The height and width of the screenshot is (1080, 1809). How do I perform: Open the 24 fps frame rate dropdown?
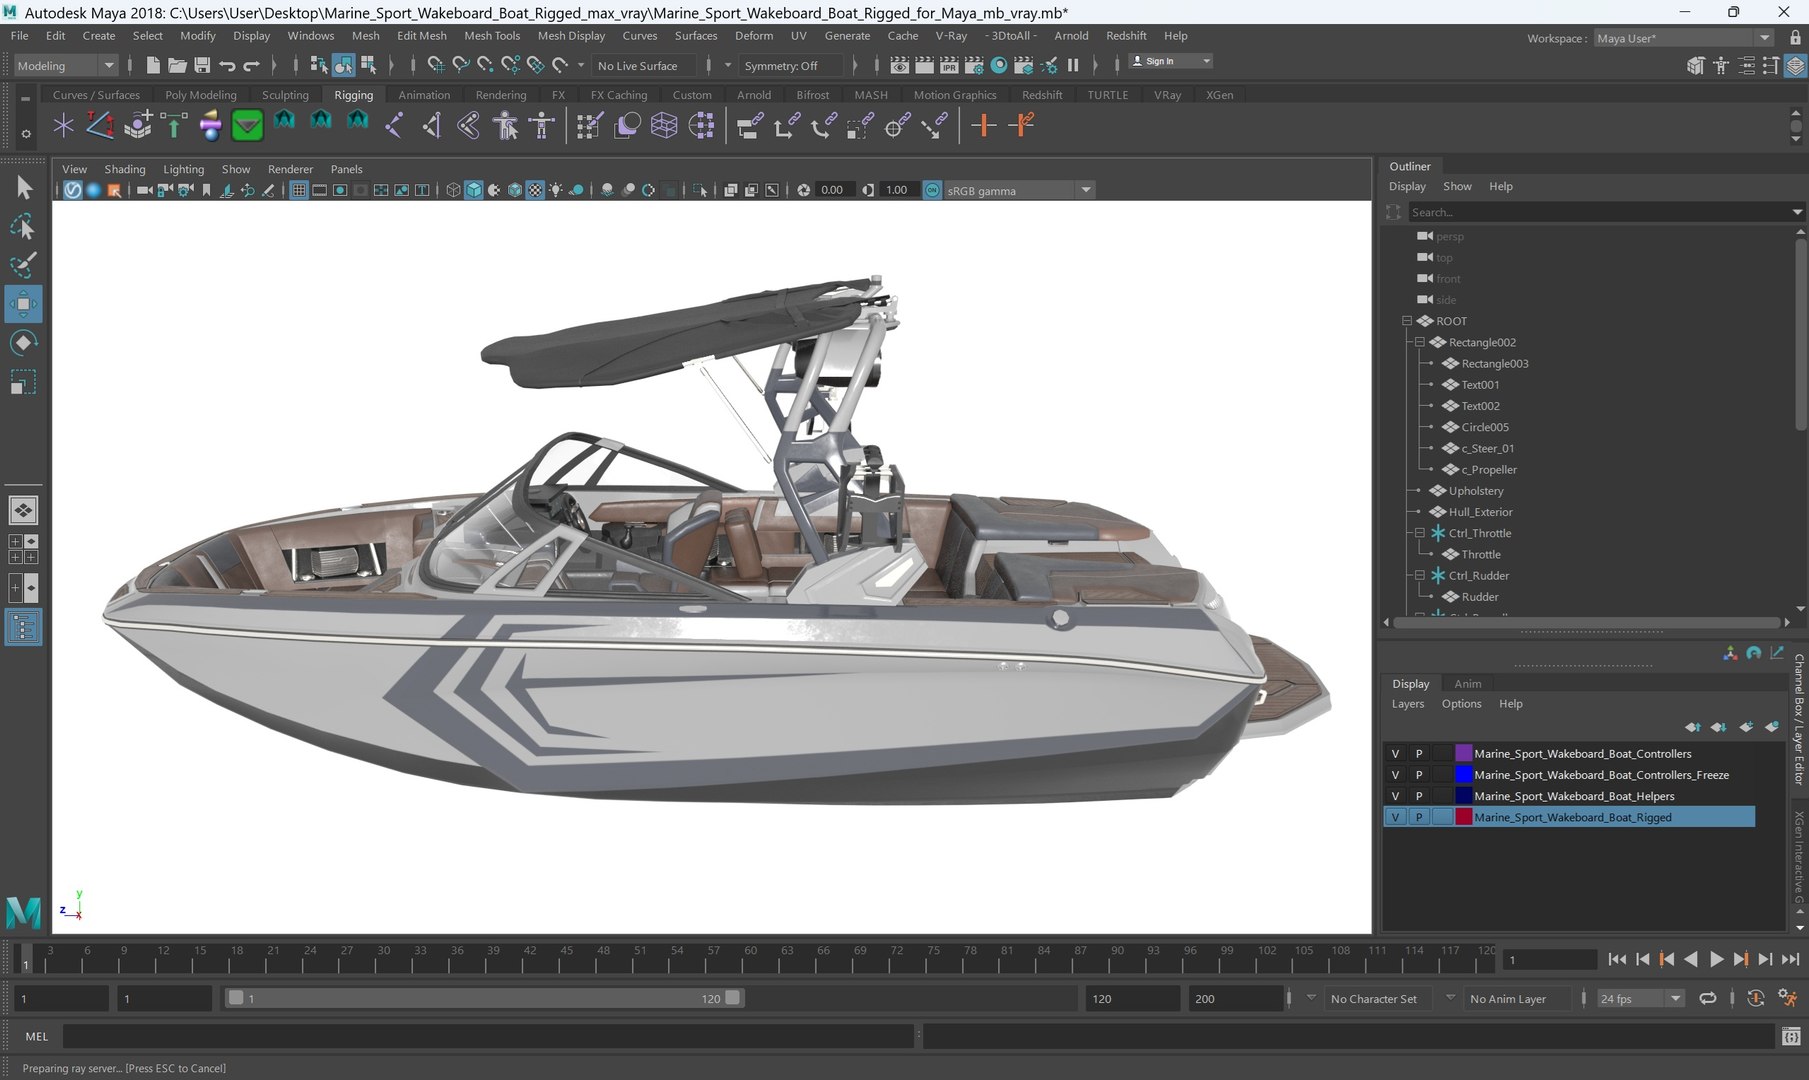(1640, 998)
